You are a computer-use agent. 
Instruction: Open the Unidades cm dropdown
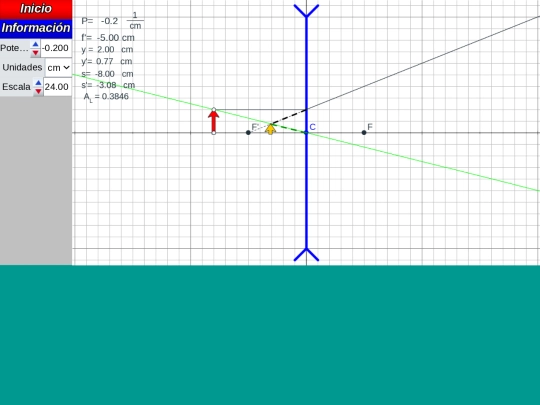coord(58,68)
